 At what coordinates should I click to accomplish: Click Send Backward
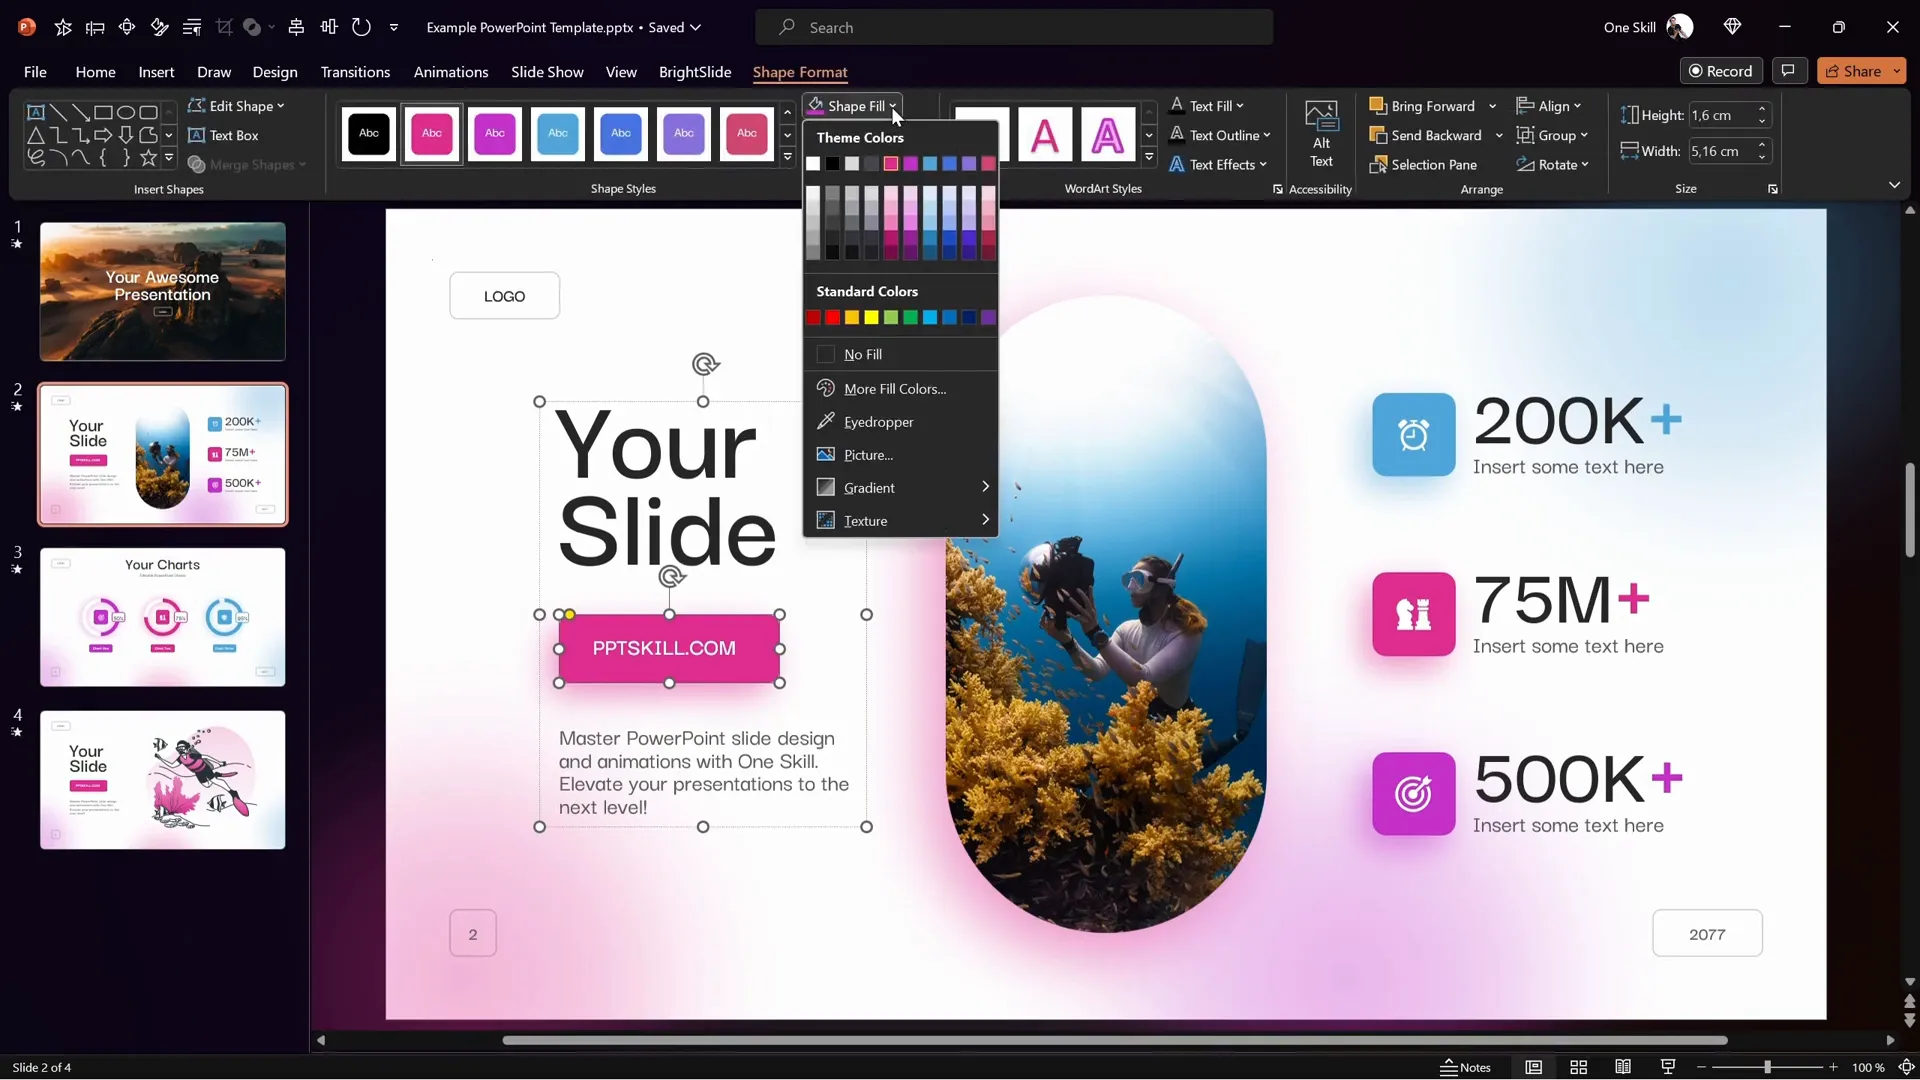(x=1426, y=135)
